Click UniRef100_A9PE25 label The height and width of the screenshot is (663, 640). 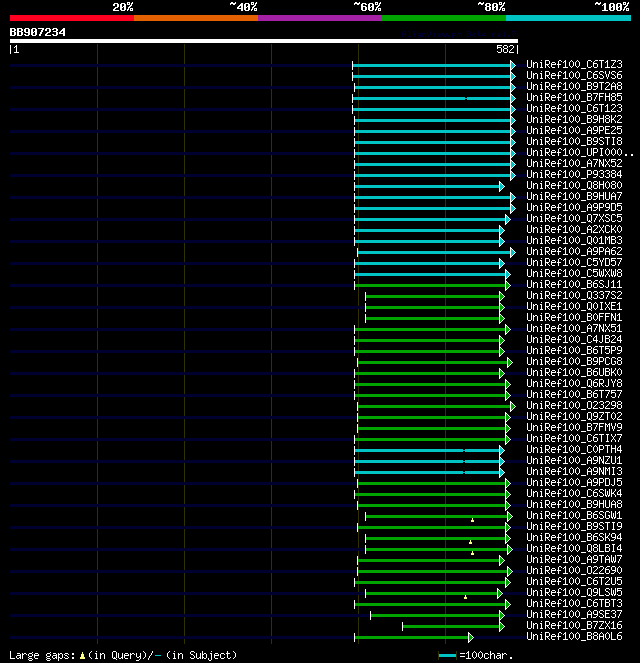coord(574,130)
